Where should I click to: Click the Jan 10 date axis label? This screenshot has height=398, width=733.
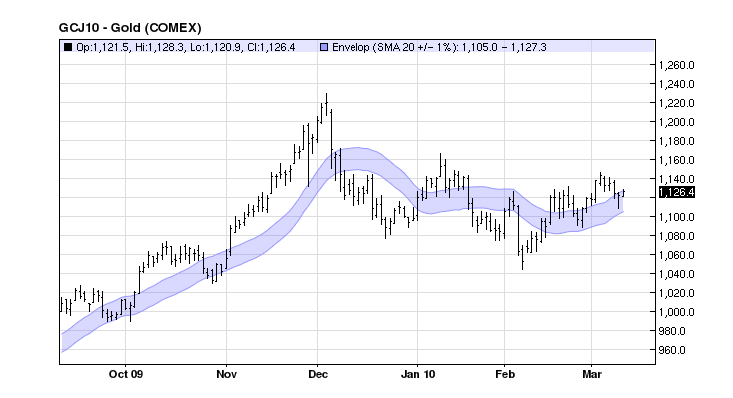[418, 374]
